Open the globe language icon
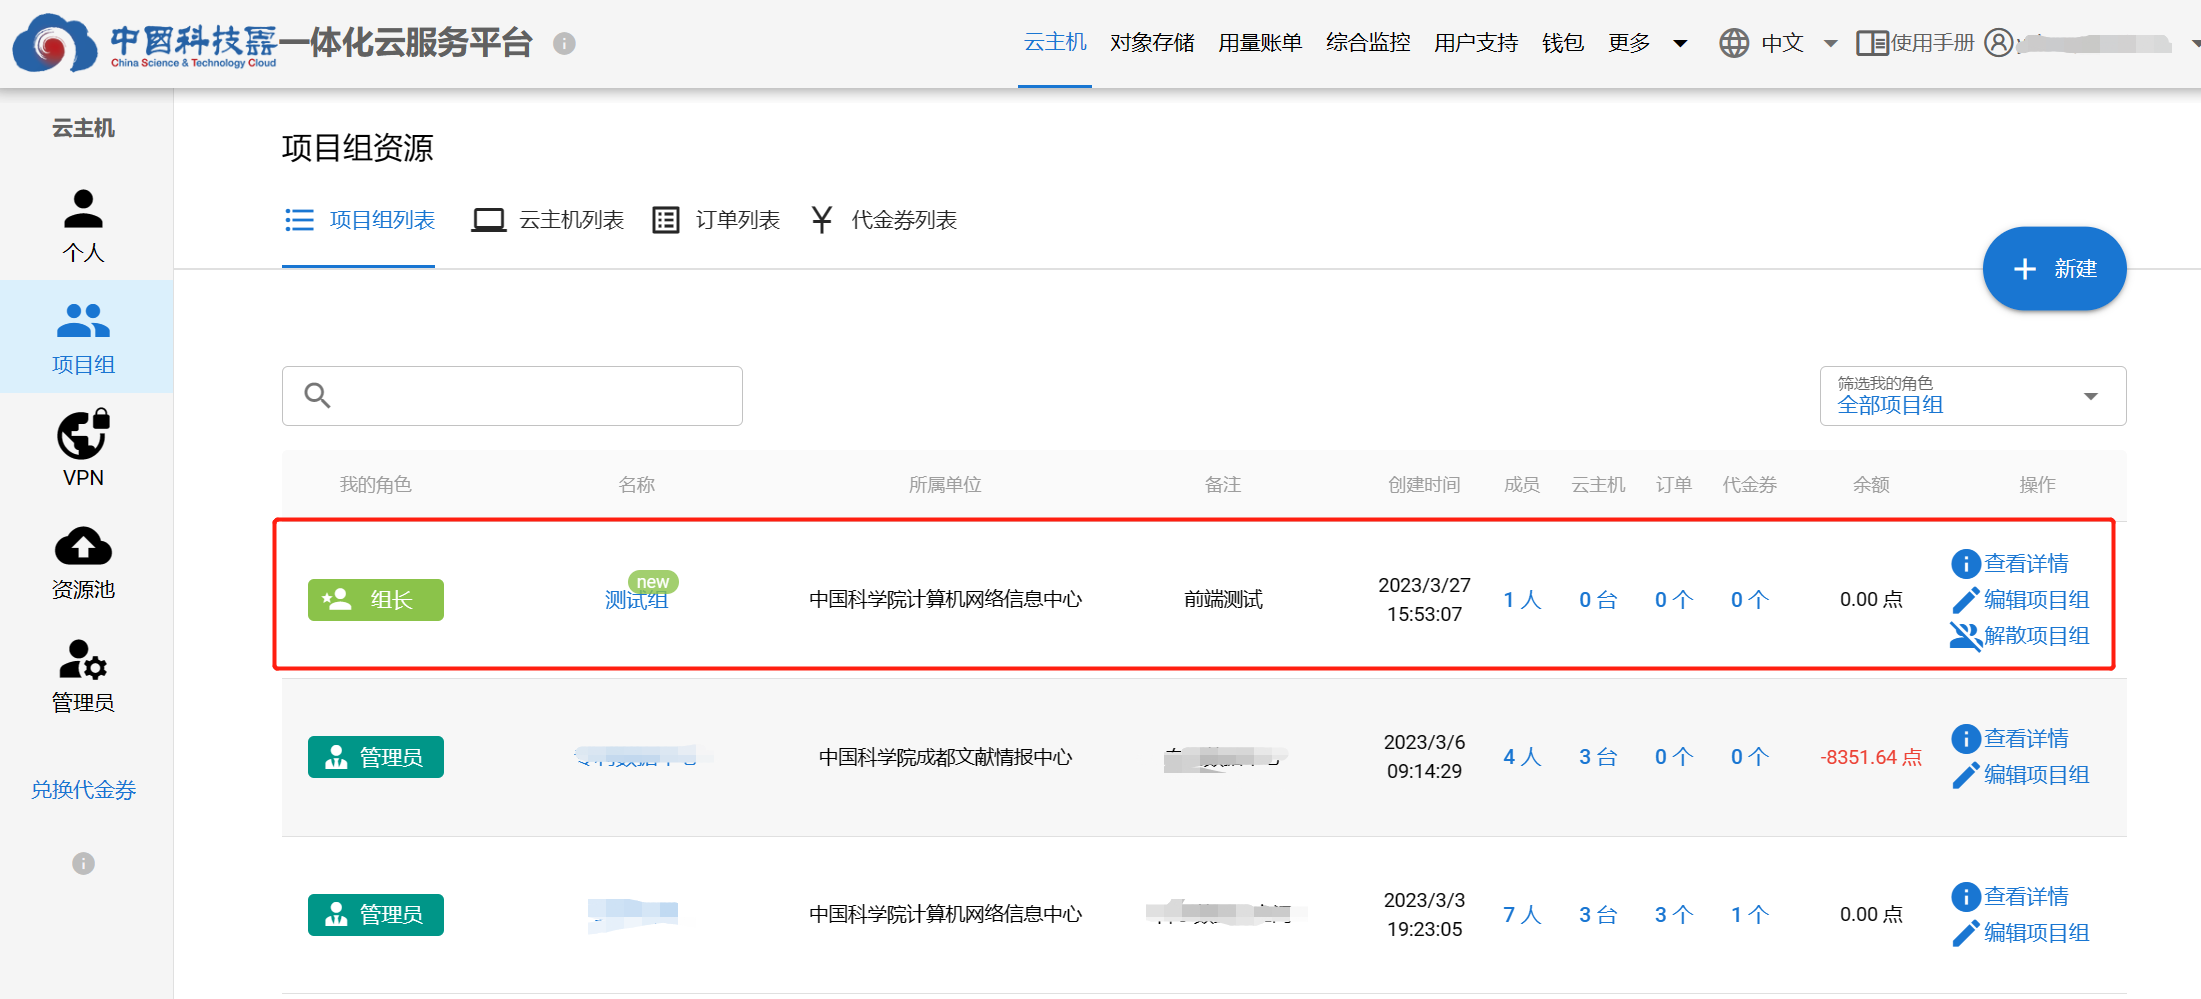 coord(1734,43)
